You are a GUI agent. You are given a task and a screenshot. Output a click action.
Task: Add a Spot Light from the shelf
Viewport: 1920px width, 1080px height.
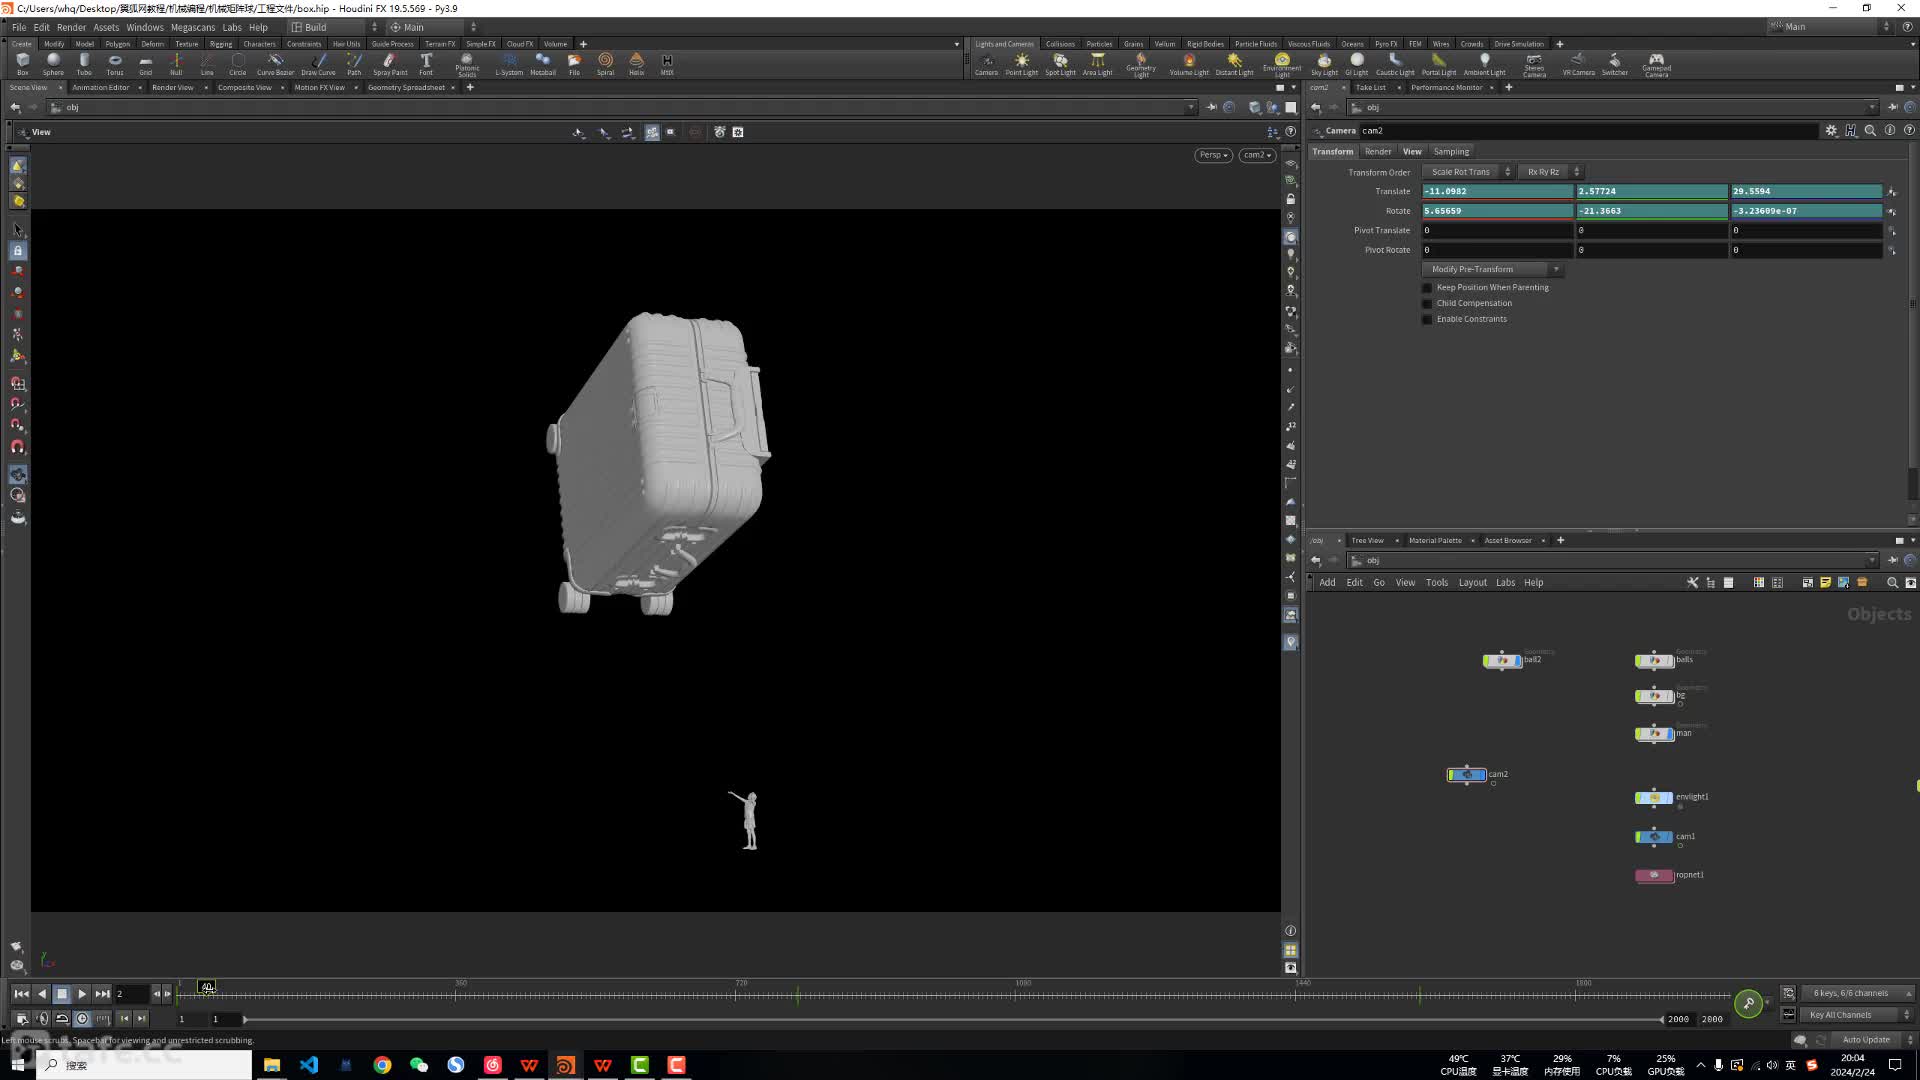1060,64
